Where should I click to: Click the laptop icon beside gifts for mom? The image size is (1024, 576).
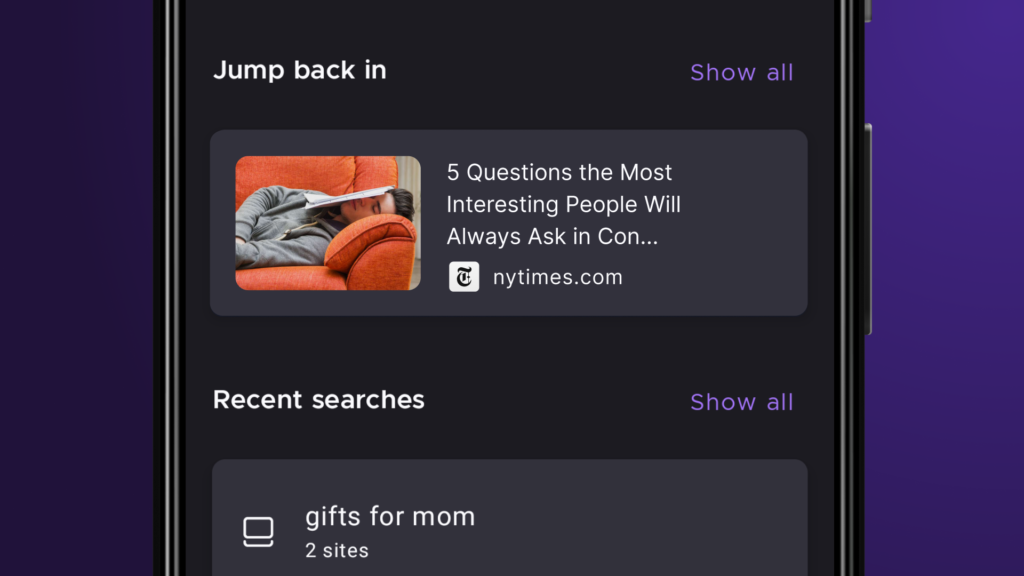click(x=258, y=532)
